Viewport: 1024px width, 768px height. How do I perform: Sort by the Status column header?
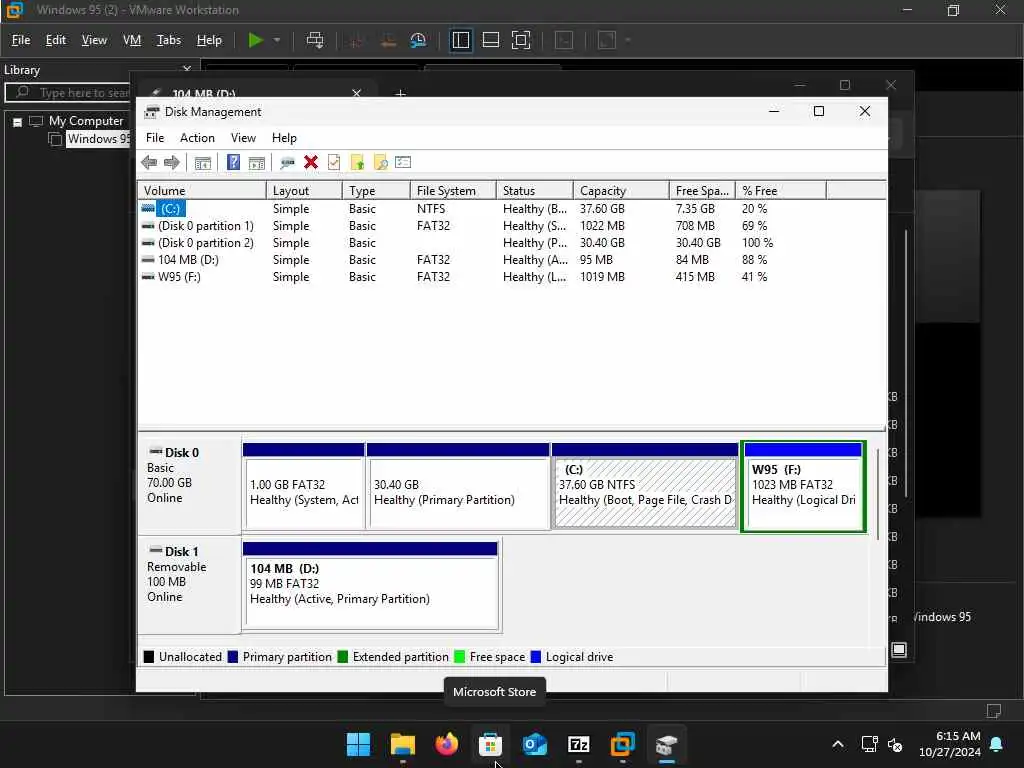(535, 191)
